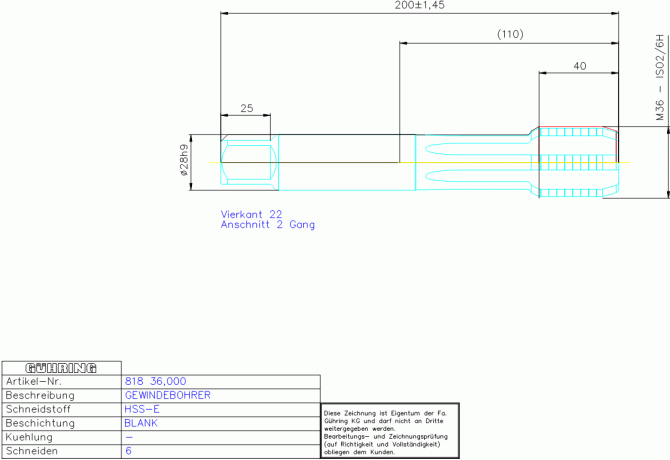670x460 pixels.
Task: Select the HSS-E cutting material value
Action: tap(142, 410)
